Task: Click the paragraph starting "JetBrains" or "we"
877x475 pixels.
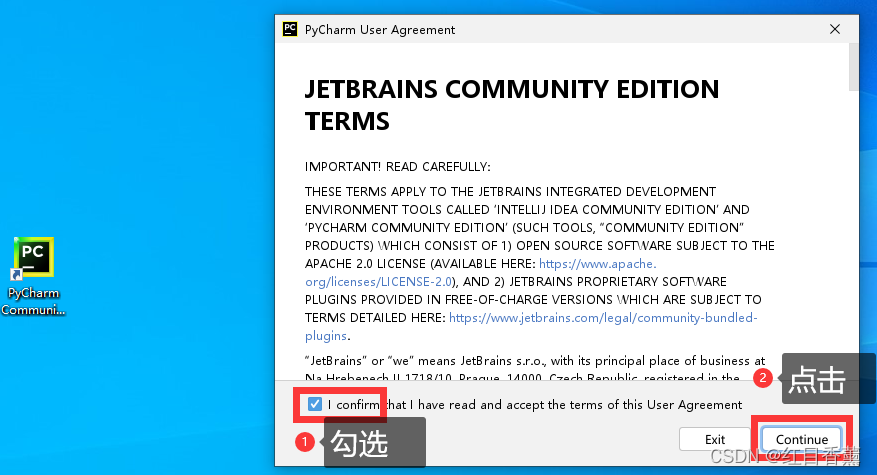Action: click(x=535, y=369)
